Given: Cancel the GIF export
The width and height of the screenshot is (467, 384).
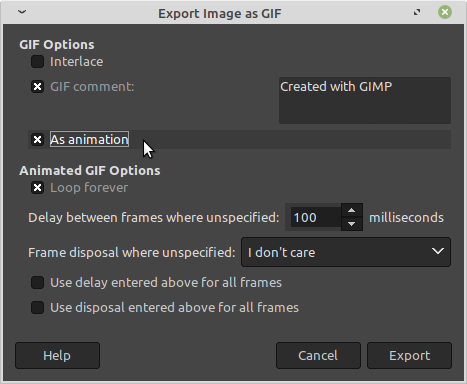Looking at the screenshot, I should 318,355.
